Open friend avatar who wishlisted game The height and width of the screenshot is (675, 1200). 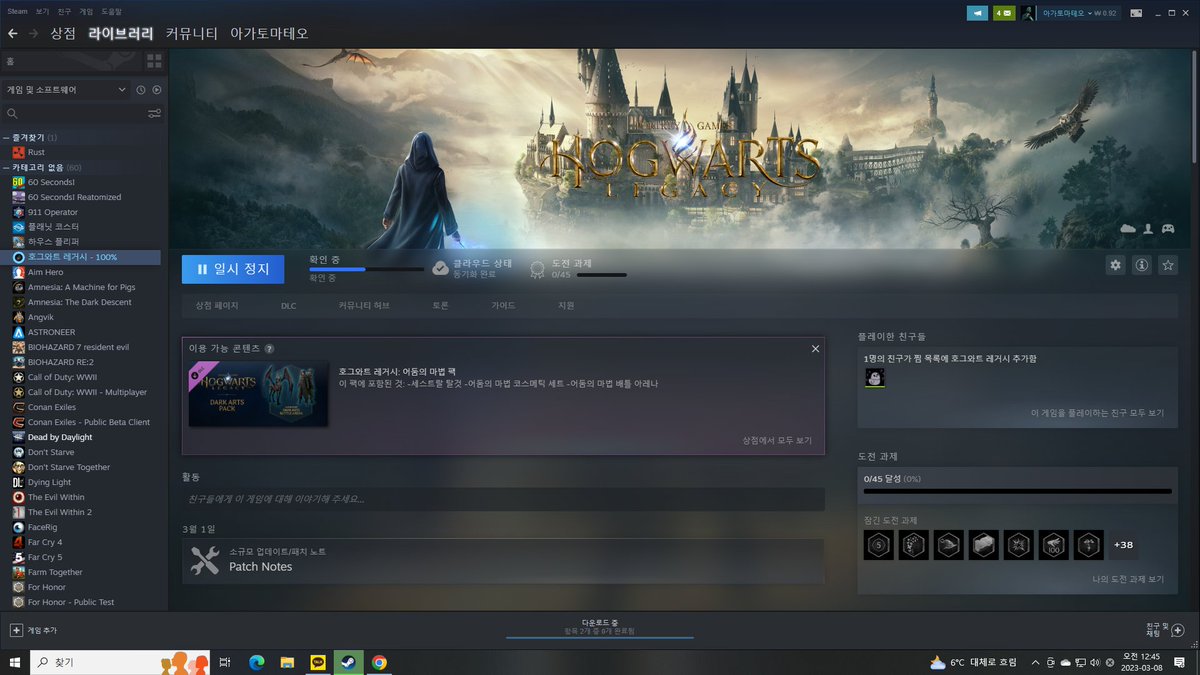[874, 378]
